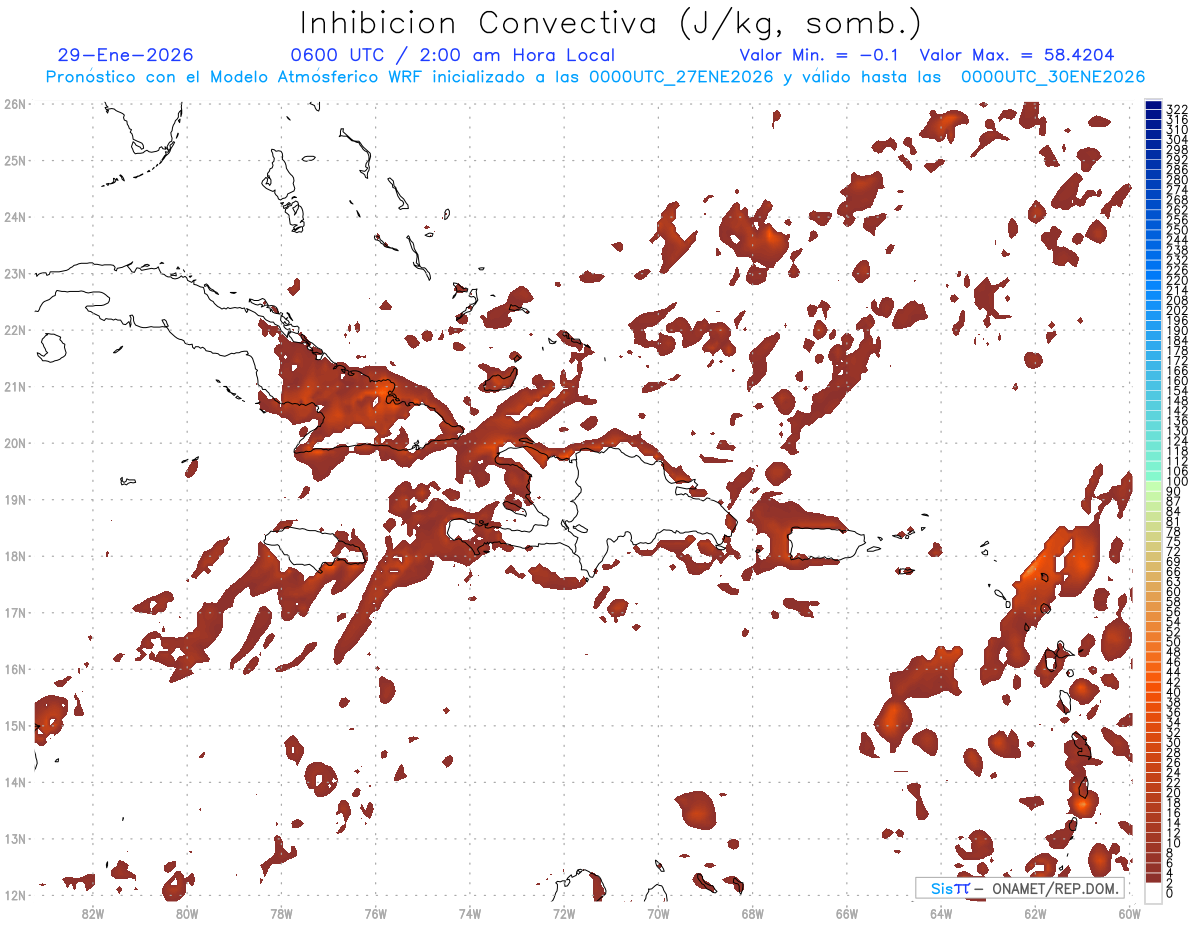Click the color bar value 280

pos(1176,180)
